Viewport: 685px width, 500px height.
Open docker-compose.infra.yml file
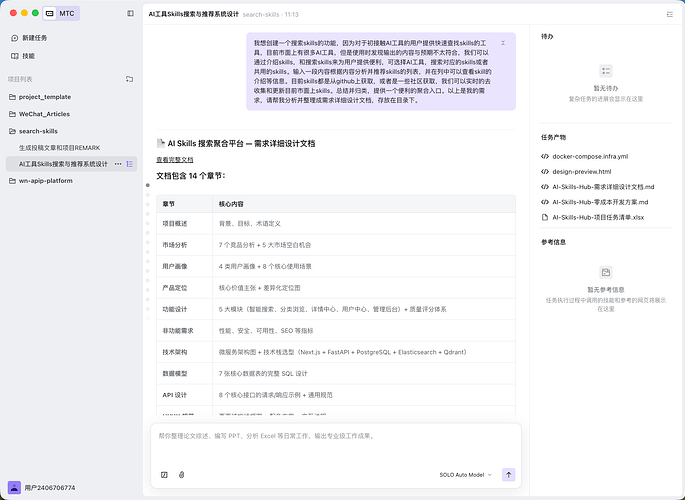589,157
